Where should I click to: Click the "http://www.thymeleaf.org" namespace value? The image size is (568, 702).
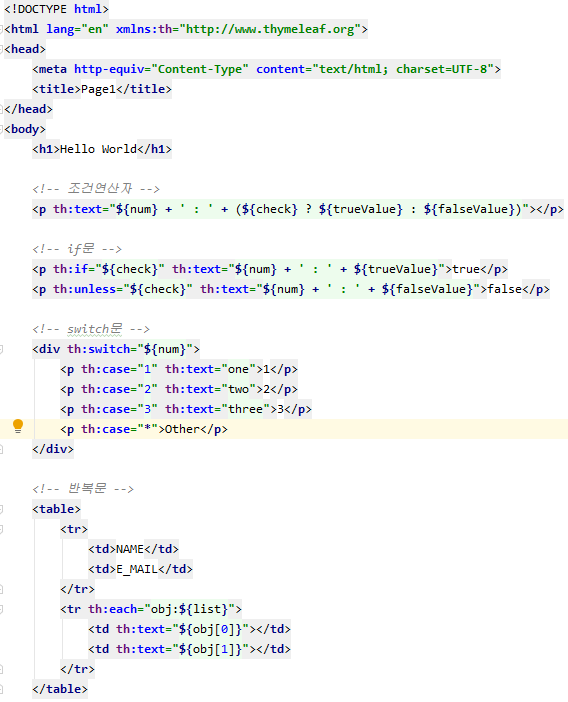click(270, 29)
